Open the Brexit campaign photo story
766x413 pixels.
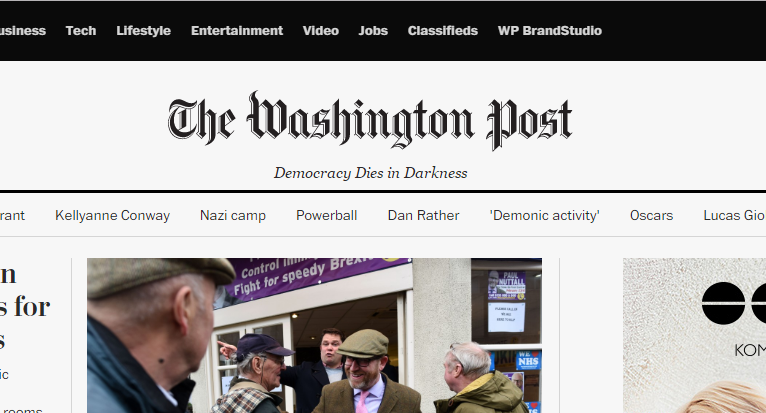314,335
